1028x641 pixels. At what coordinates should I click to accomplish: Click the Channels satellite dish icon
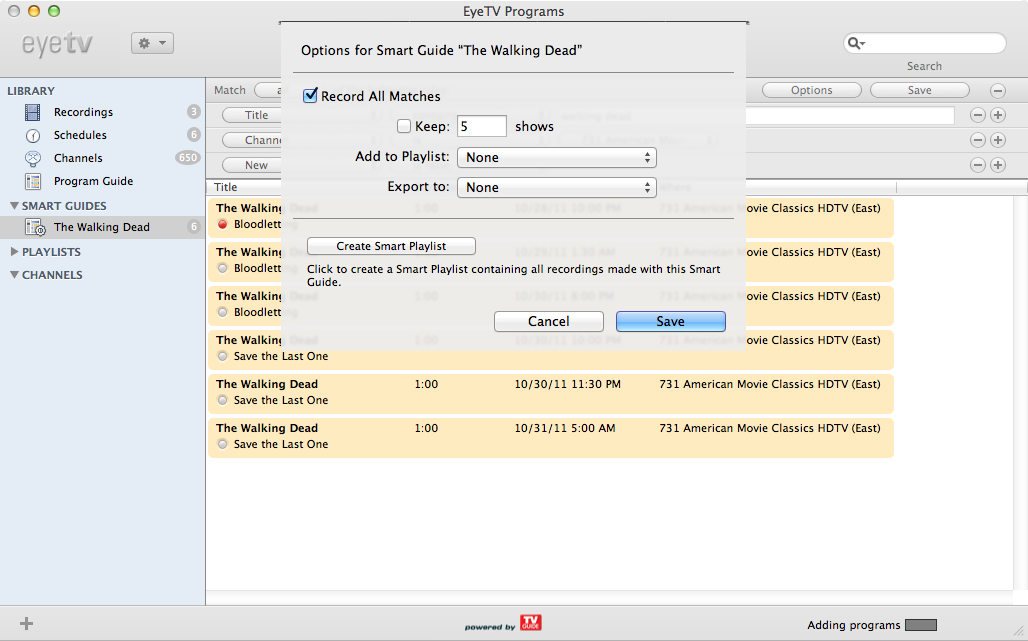(x=33, y=158)
